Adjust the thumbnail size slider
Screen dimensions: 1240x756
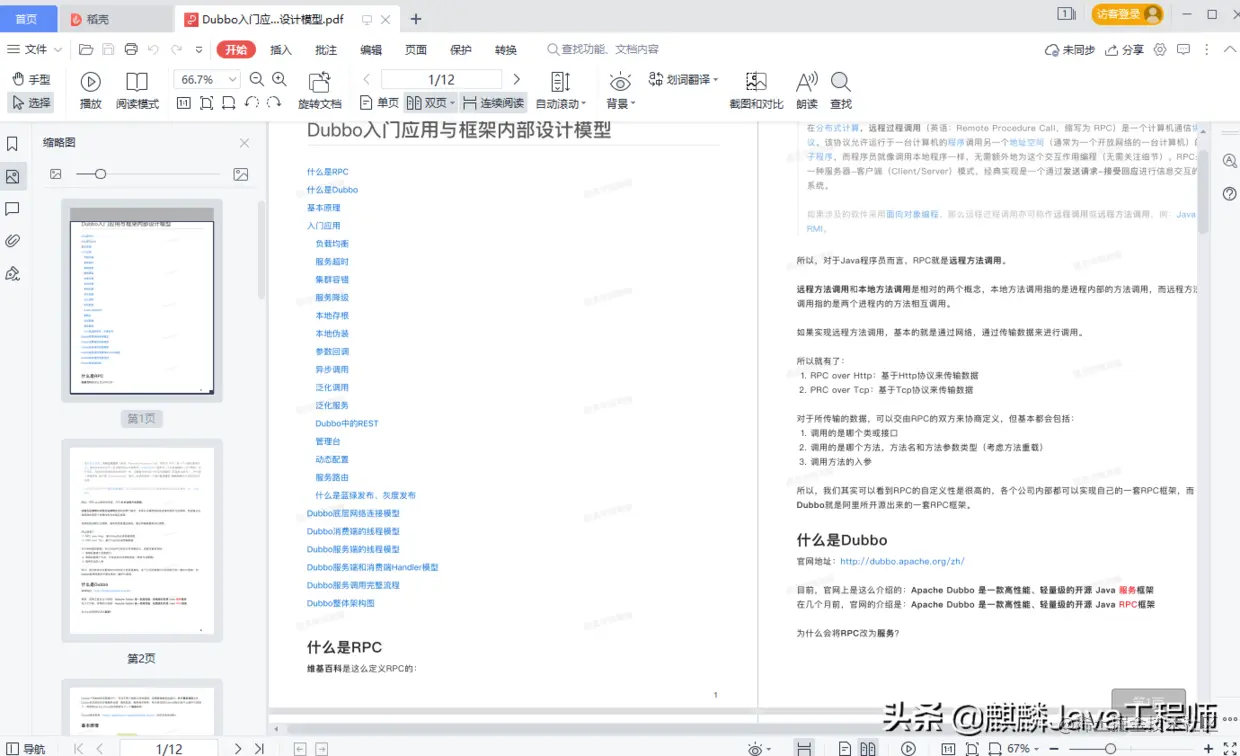tap(100, 174)
